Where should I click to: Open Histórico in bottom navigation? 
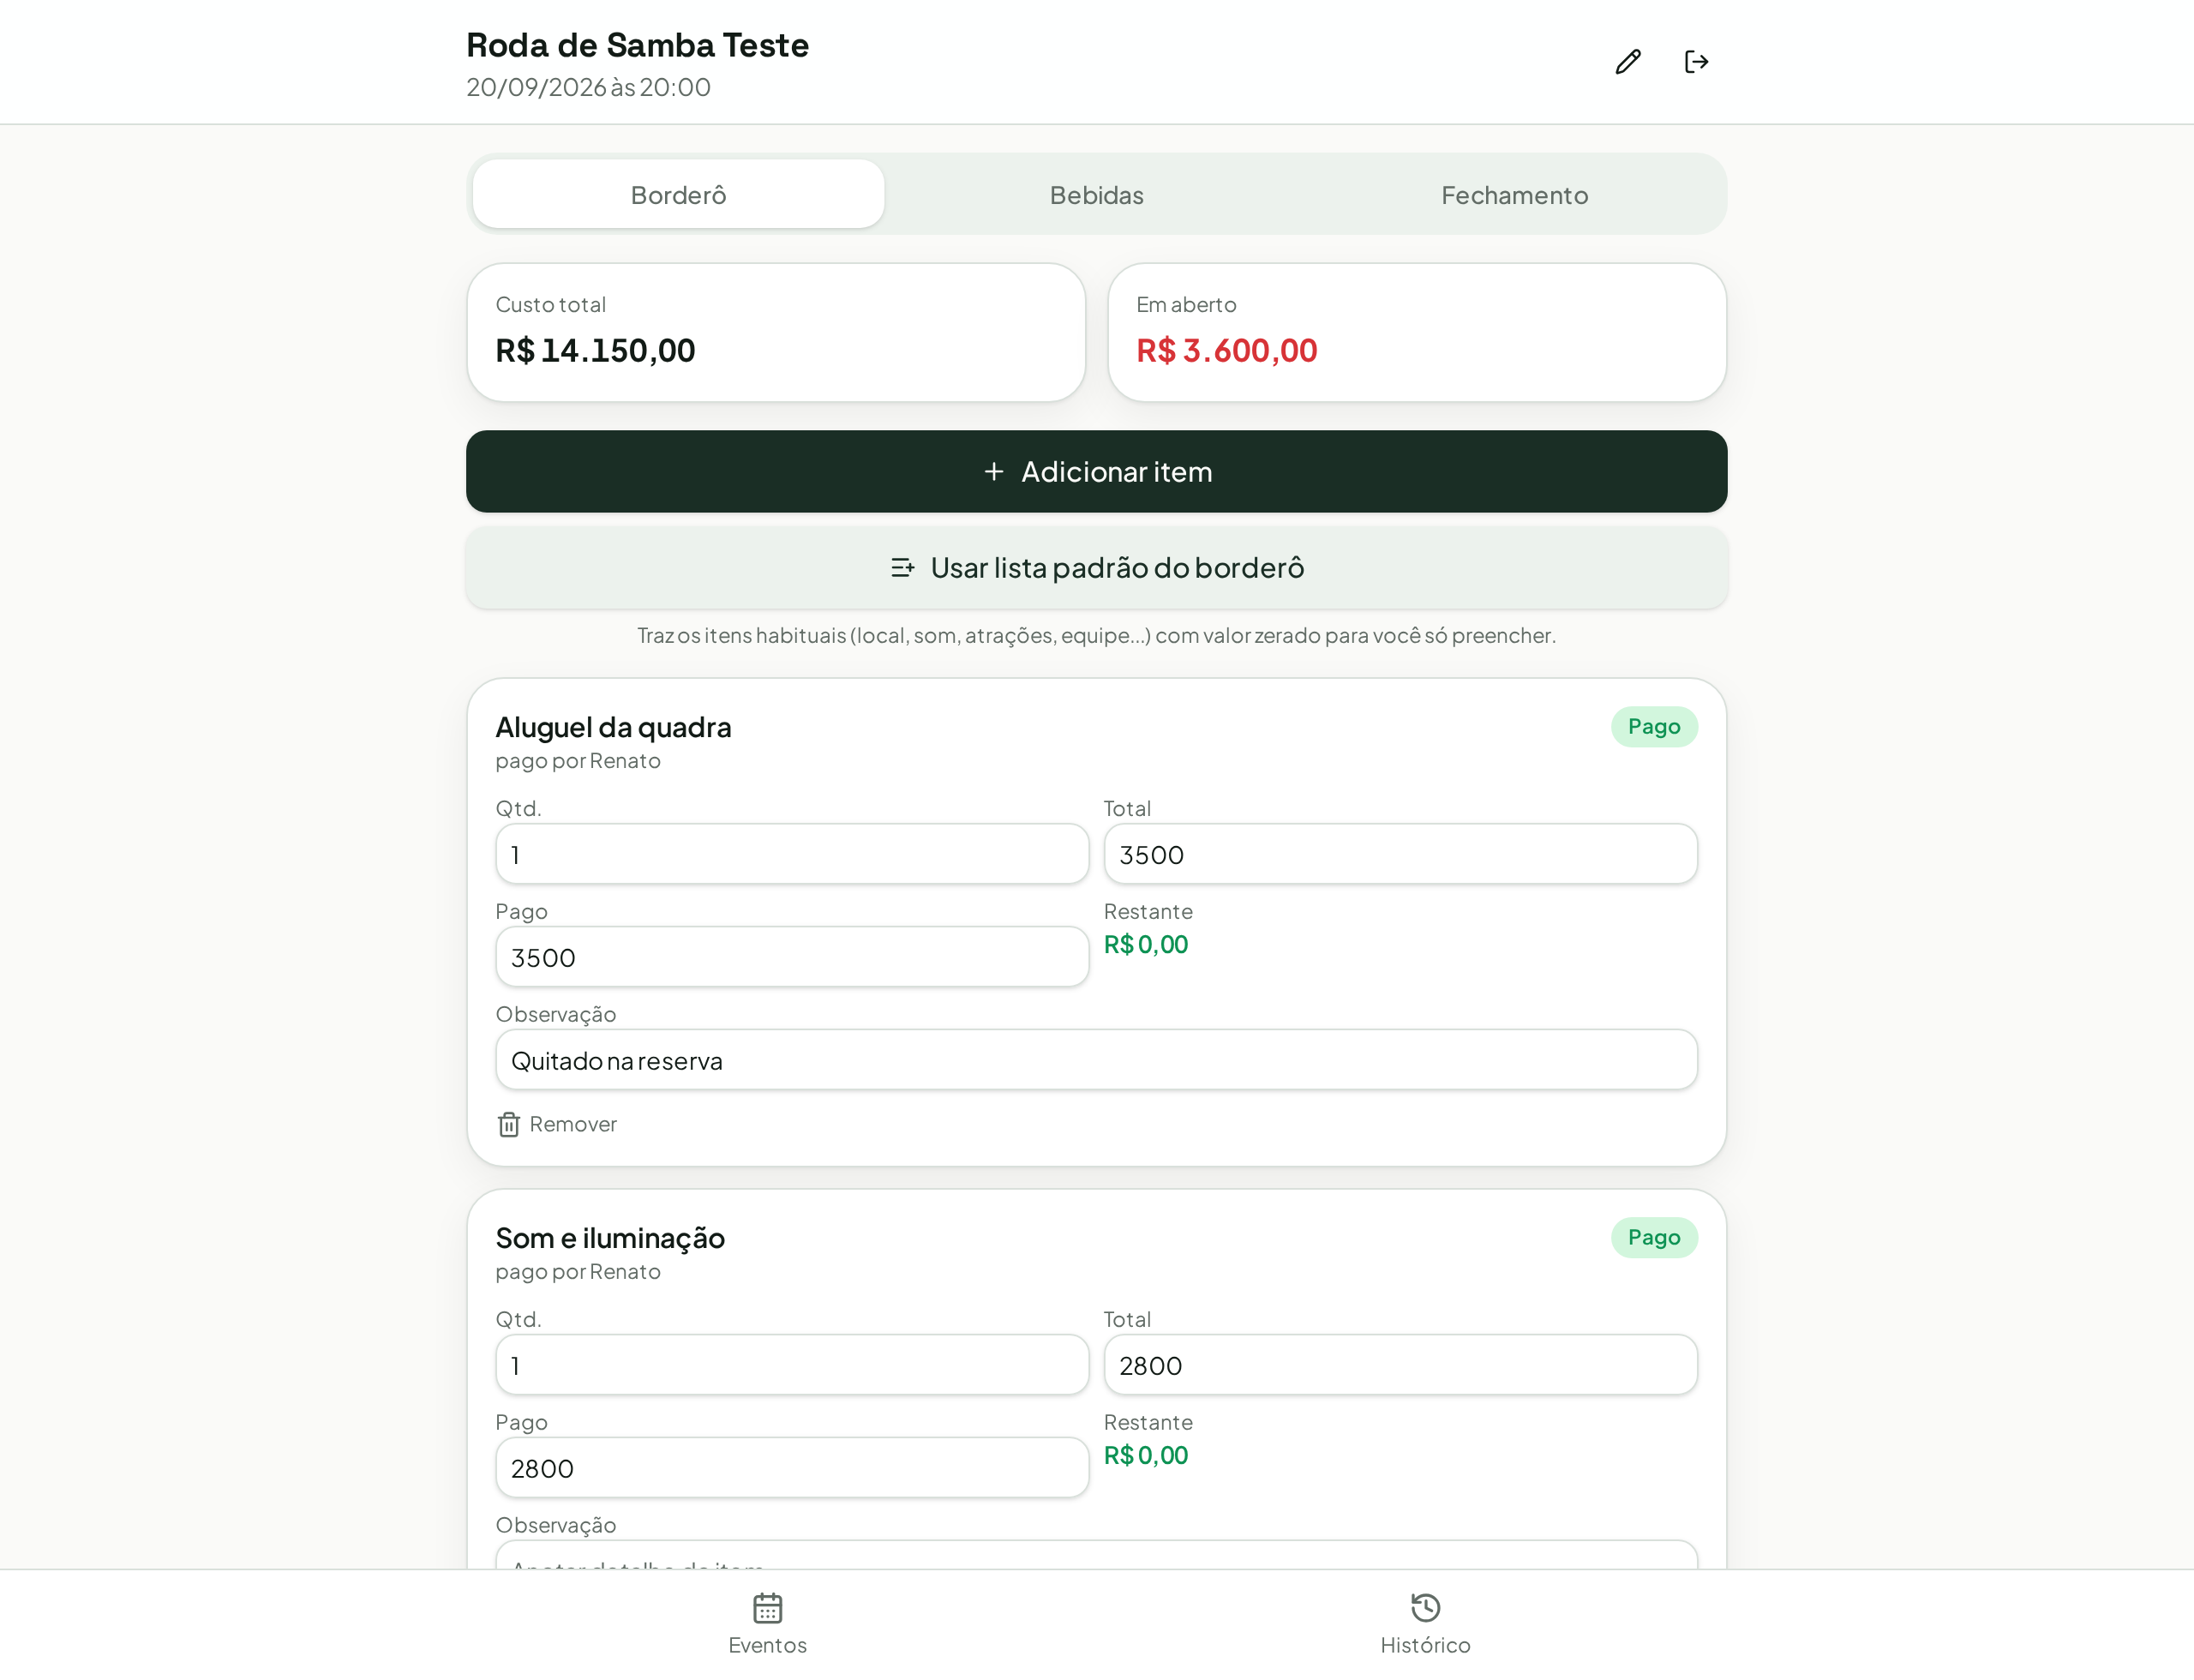1425,1624
